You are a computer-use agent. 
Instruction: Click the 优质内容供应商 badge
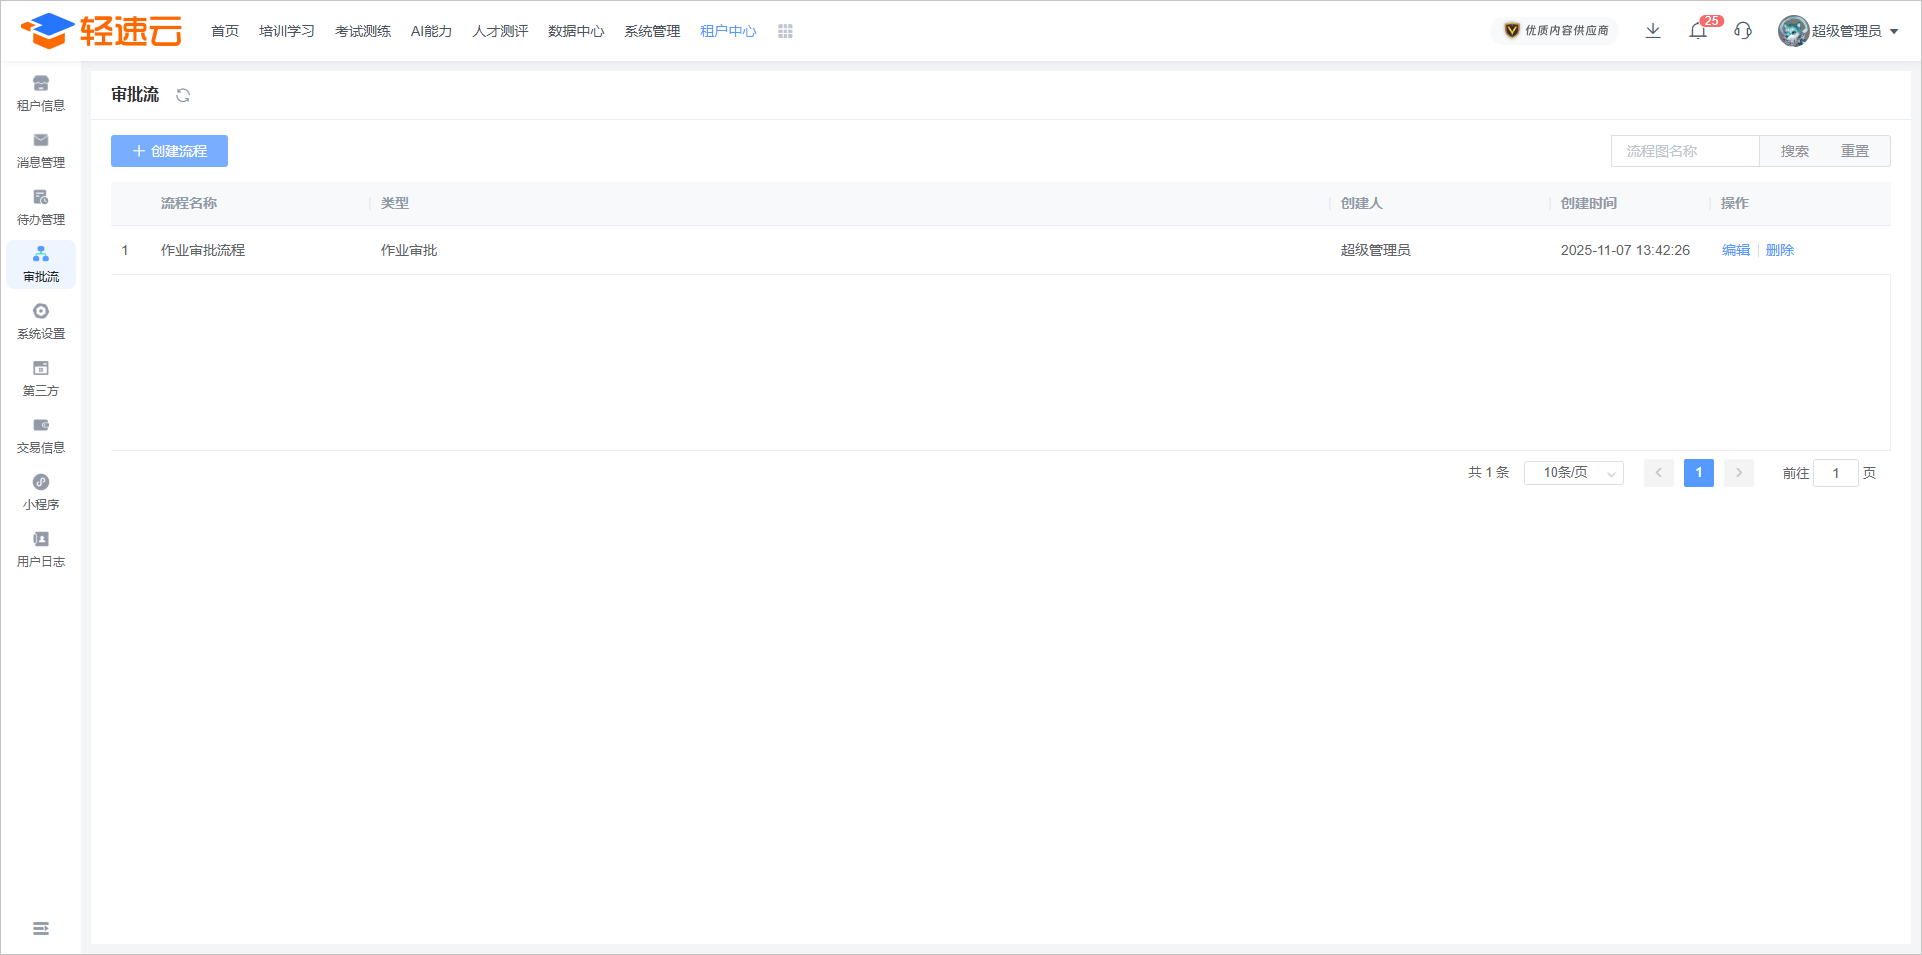[1556, 31]
